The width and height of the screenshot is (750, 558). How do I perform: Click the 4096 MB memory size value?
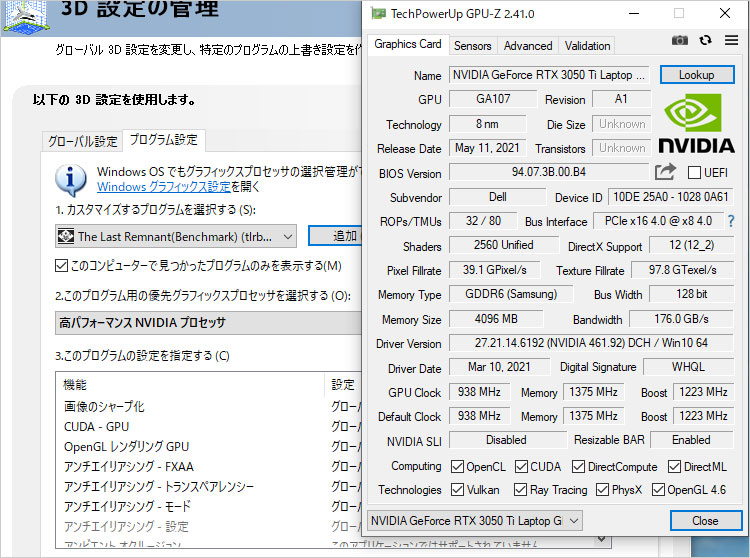point(496,319)
